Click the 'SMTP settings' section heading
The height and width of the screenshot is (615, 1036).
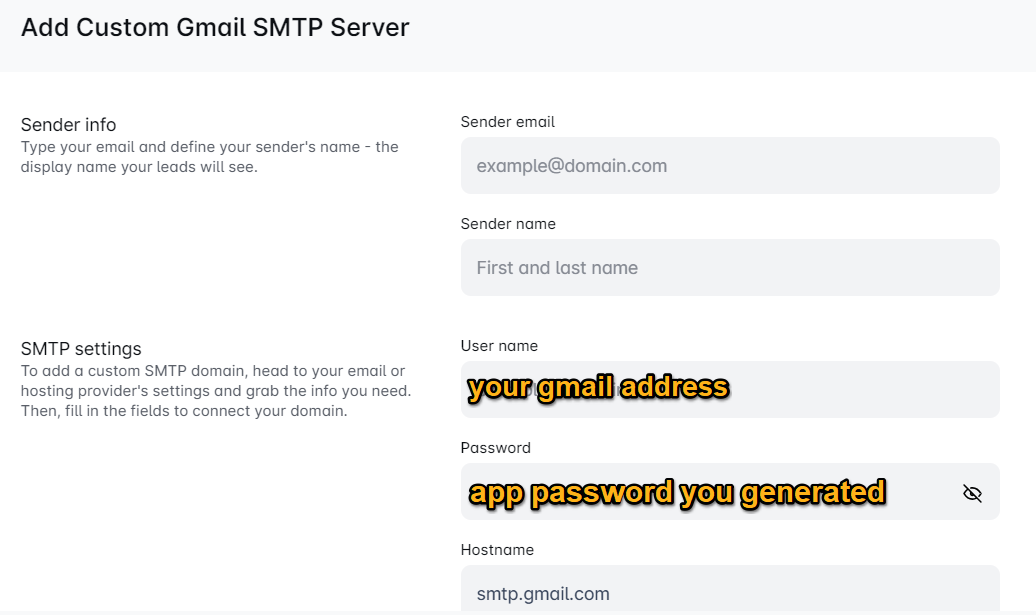pyautogui.click(x=81, y=349)
